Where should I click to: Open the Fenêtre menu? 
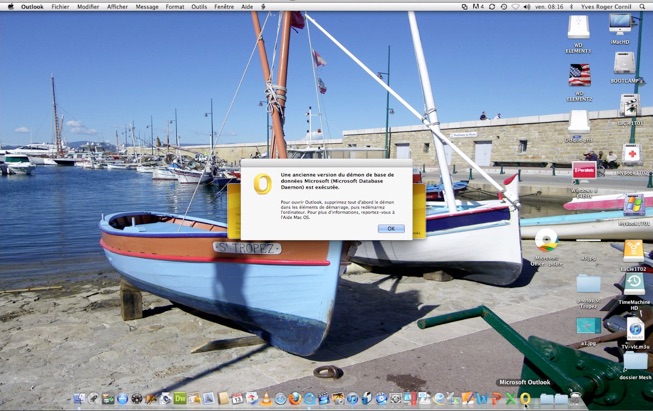224,7
